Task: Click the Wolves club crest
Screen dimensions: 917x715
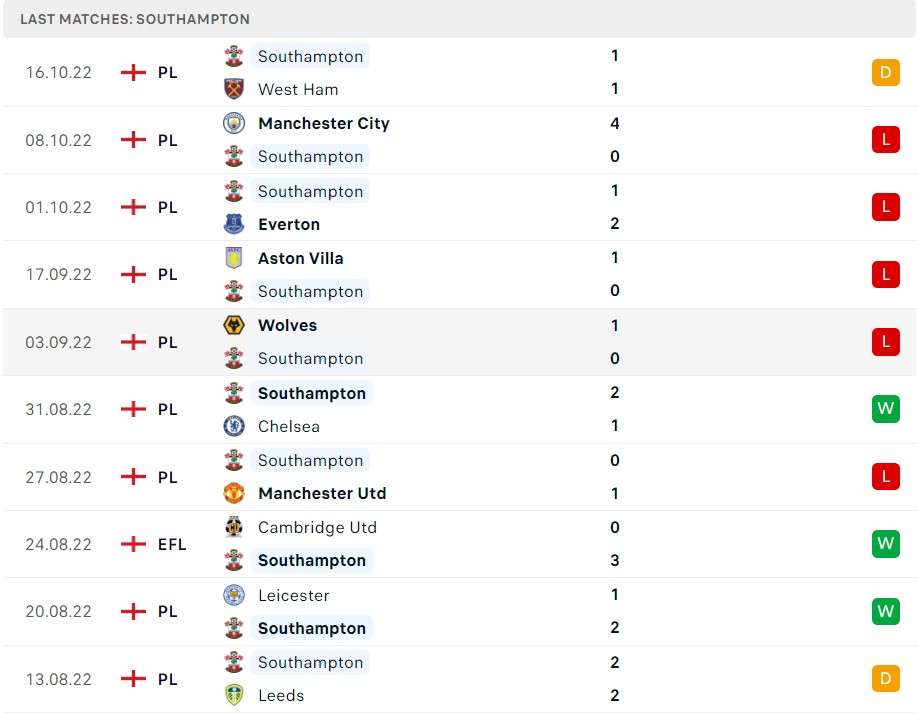Action: pyautogui.click(x=234, y=325)
